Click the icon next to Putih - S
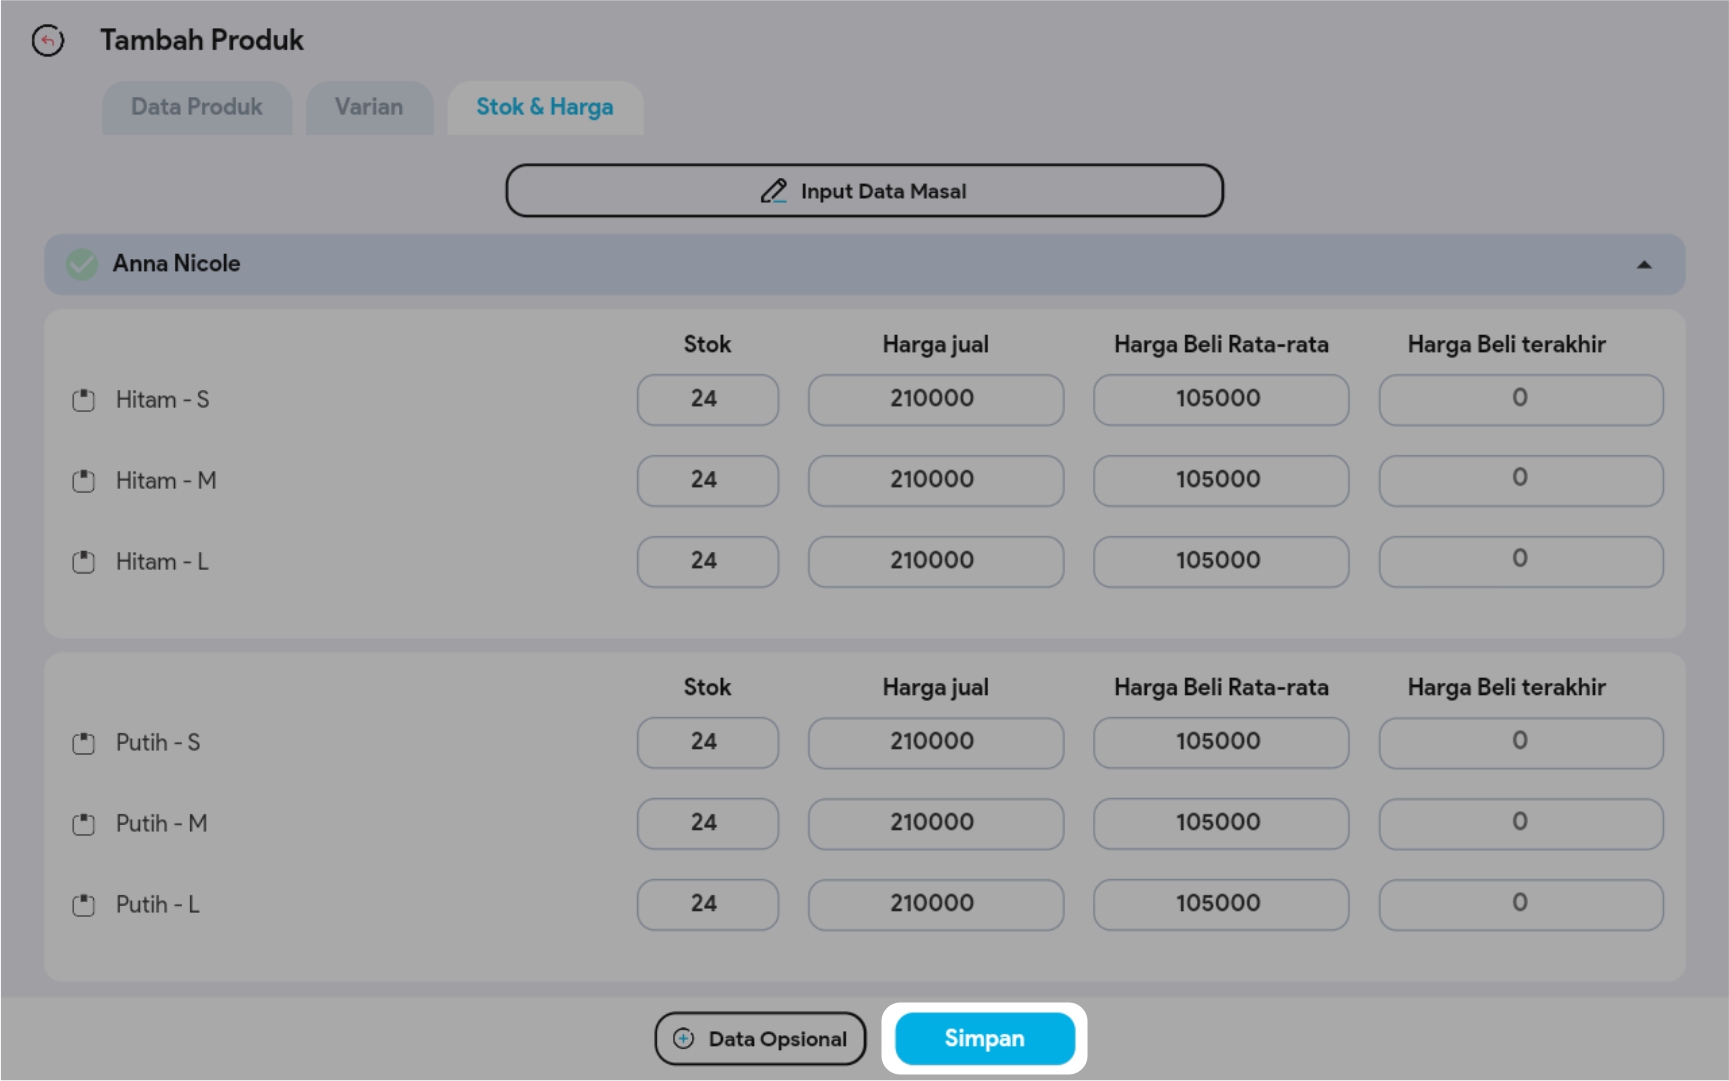 [84, 743]
